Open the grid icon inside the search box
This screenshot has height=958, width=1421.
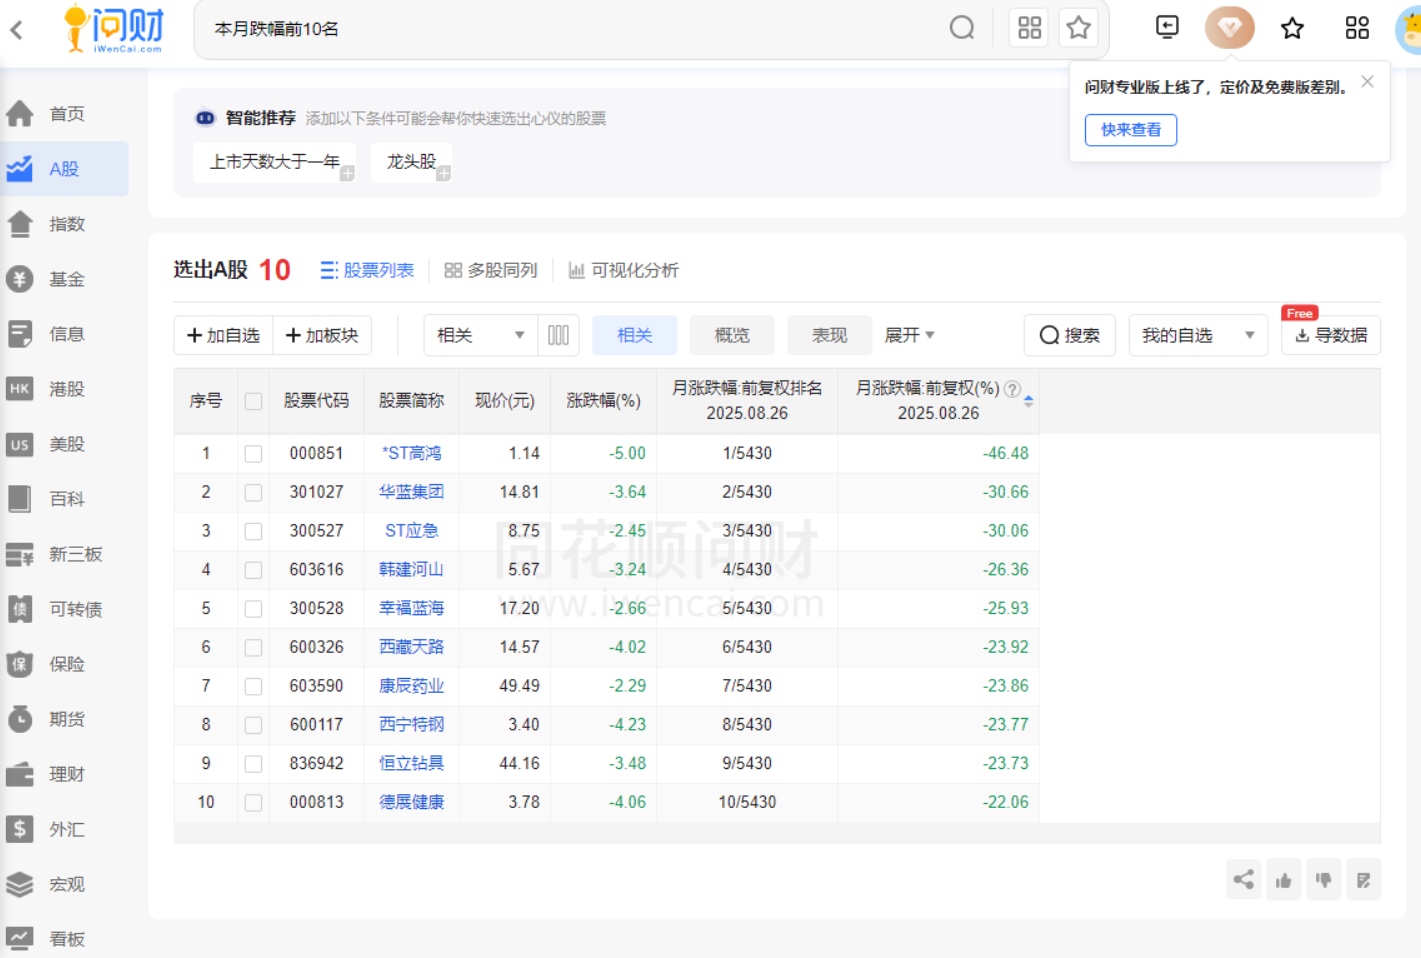1030,28
